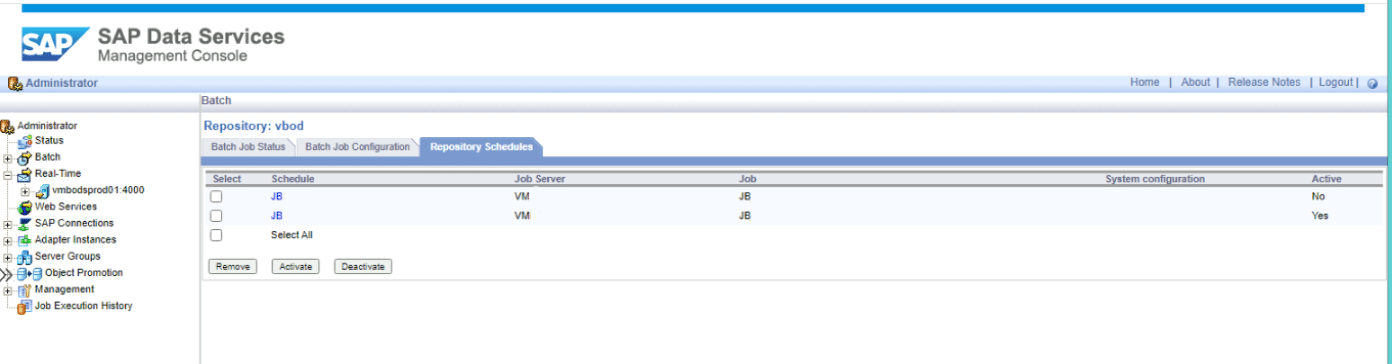Expand the Batch tree node
The height and width of the screenshot is (364, 1392).
(x=8, y=158)
